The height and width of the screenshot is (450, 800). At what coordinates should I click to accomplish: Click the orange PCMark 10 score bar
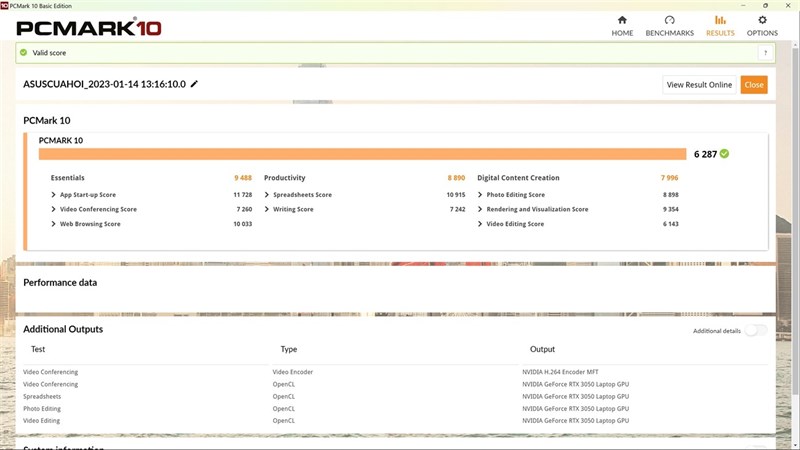(x=362, y=154)
